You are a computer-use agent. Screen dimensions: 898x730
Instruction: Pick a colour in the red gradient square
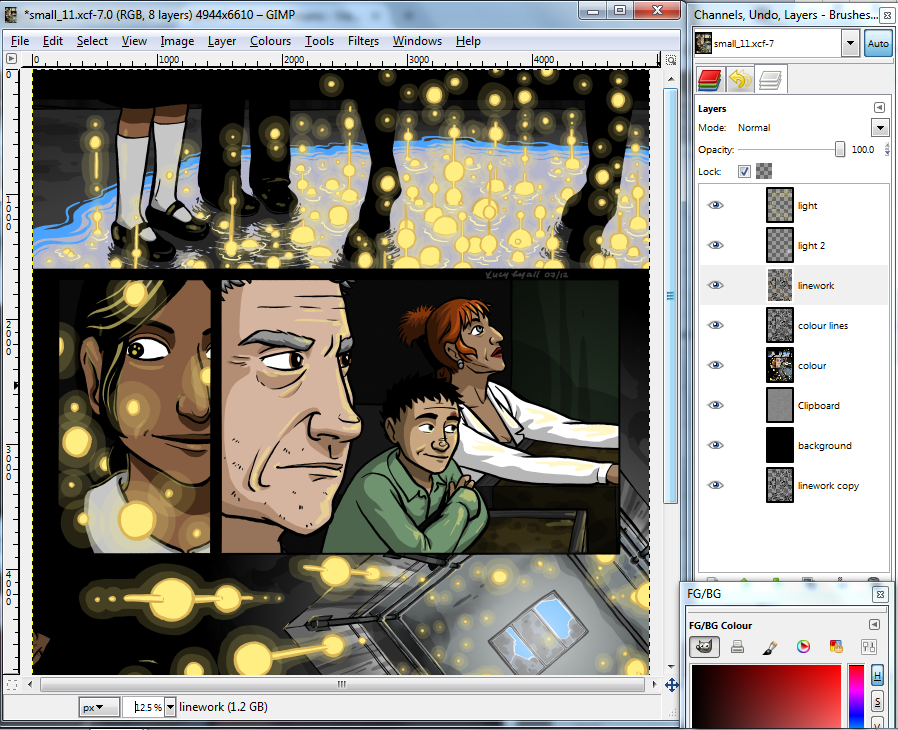[x=766, y=696]
